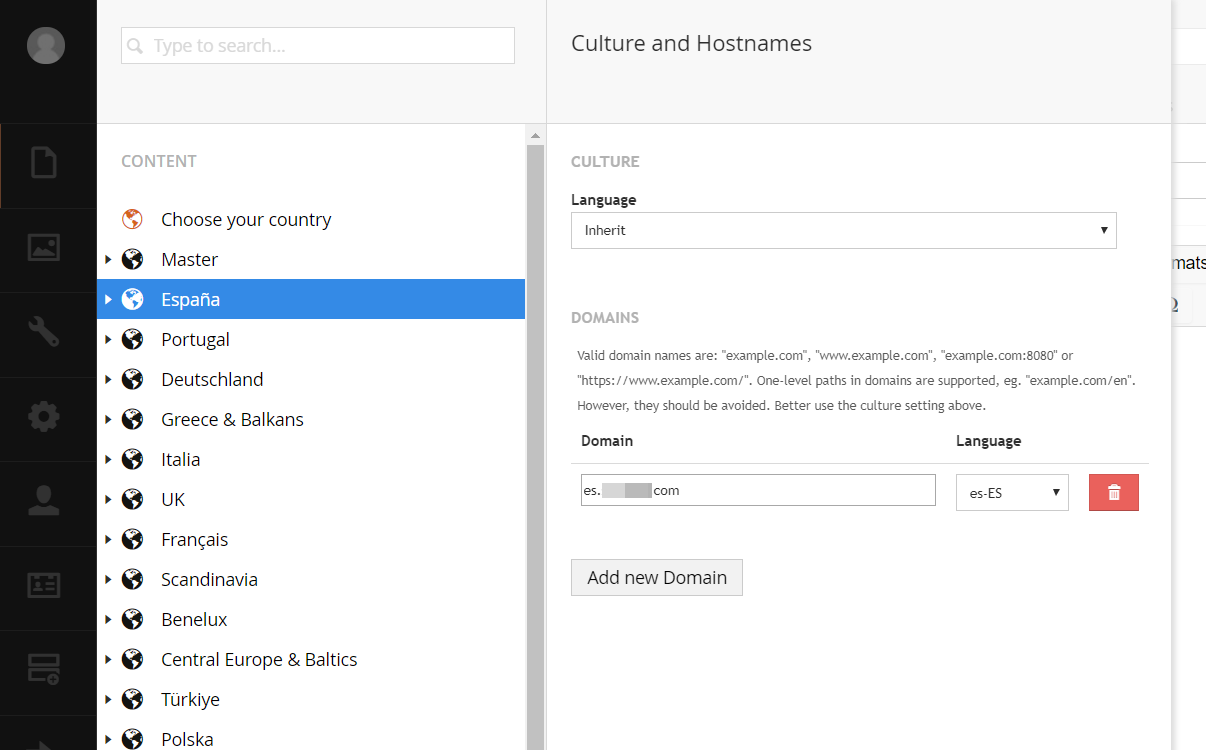Select the Français content node label
The height and width of the screenshot is (750, 1206).
(x=195, y=539)
